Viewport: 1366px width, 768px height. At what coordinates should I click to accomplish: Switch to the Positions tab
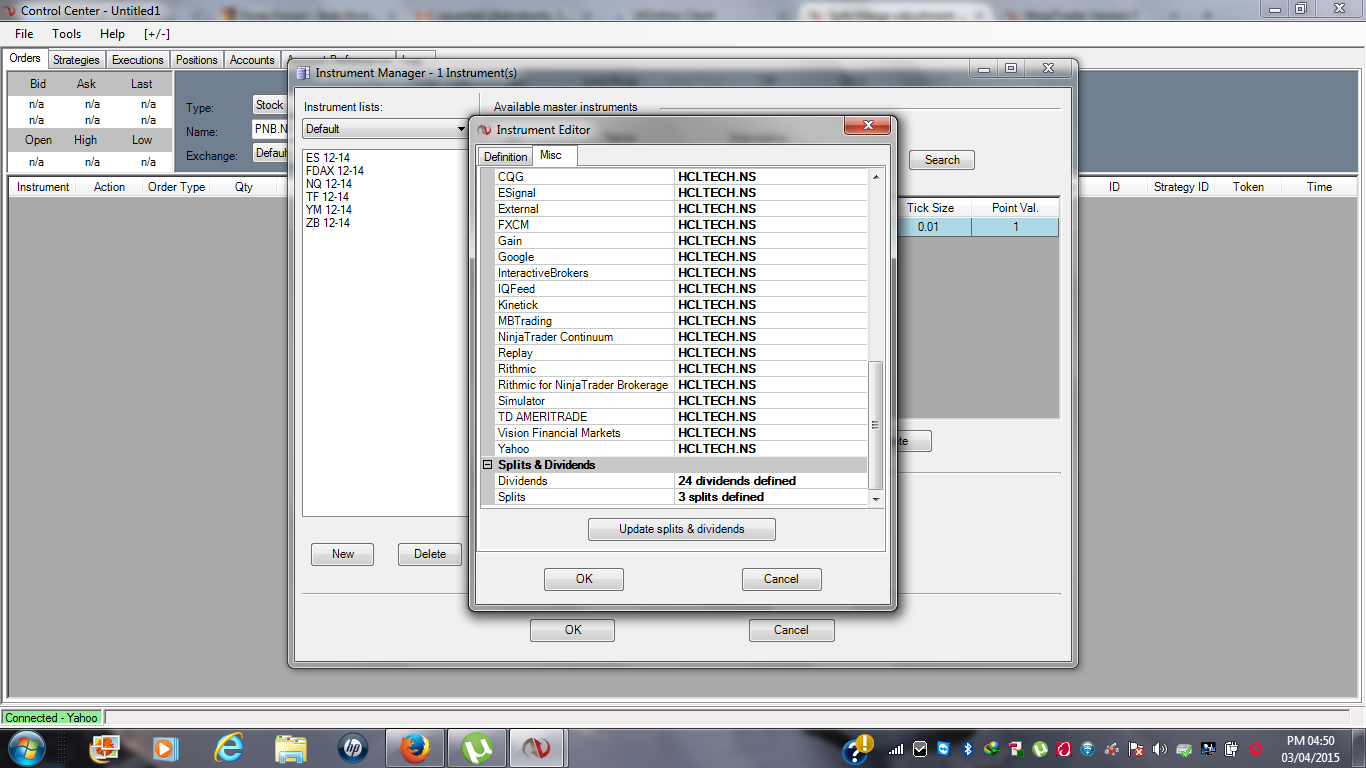click(196, 60)
